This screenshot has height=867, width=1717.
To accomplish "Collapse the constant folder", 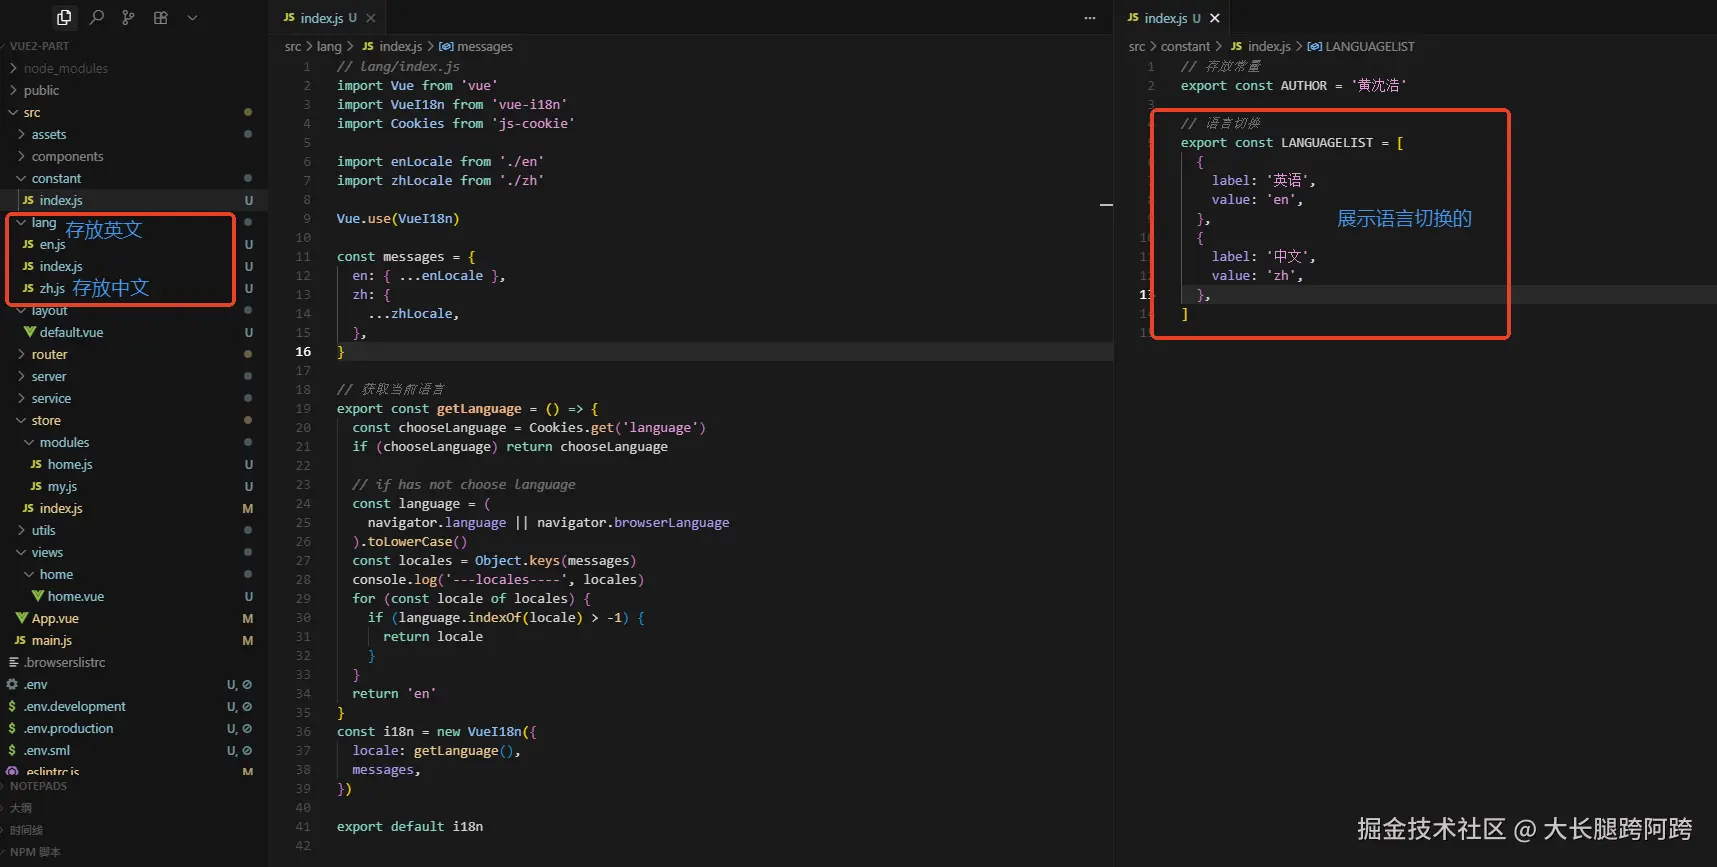I will click(x=134, y=178).
